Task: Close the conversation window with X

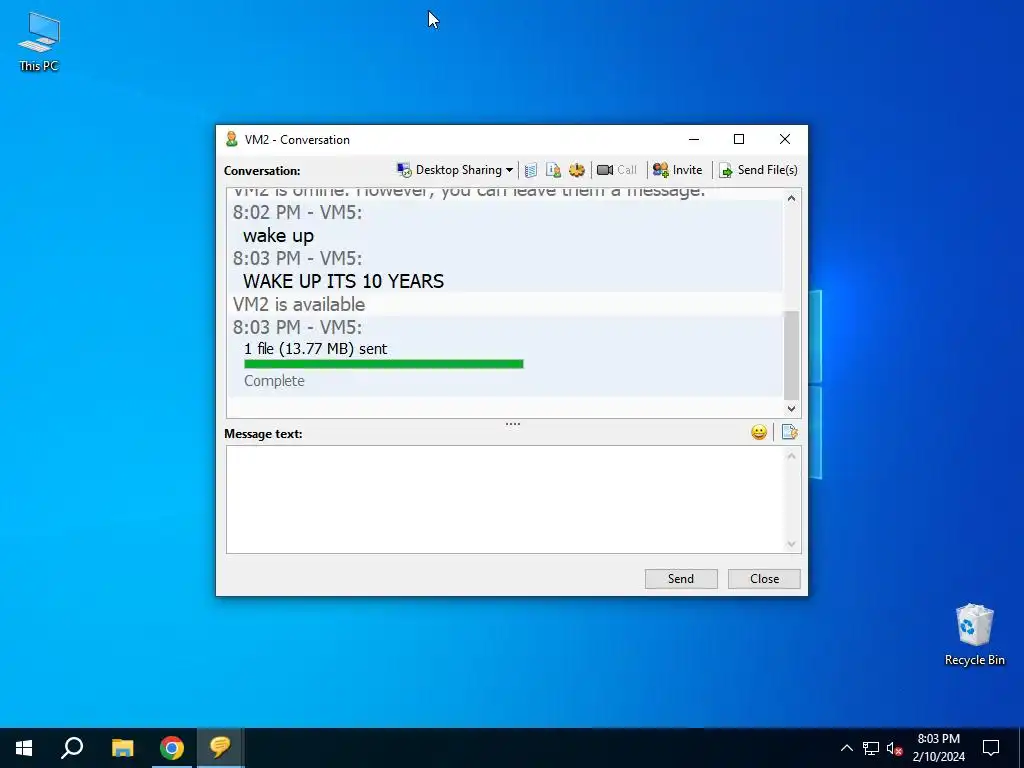Action: coord(785,139)
